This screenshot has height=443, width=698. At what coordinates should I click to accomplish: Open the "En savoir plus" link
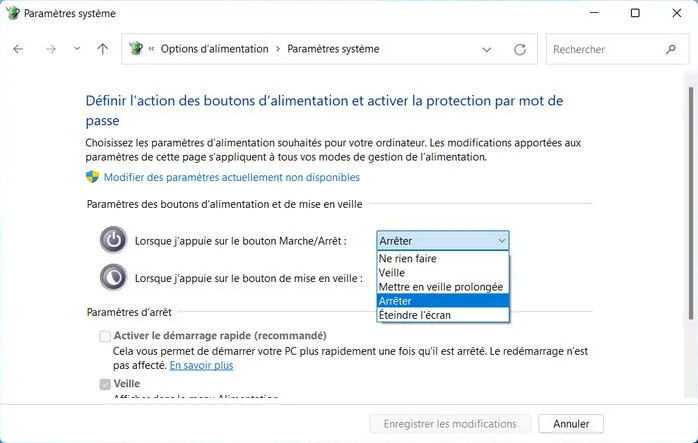click(201, 366)
